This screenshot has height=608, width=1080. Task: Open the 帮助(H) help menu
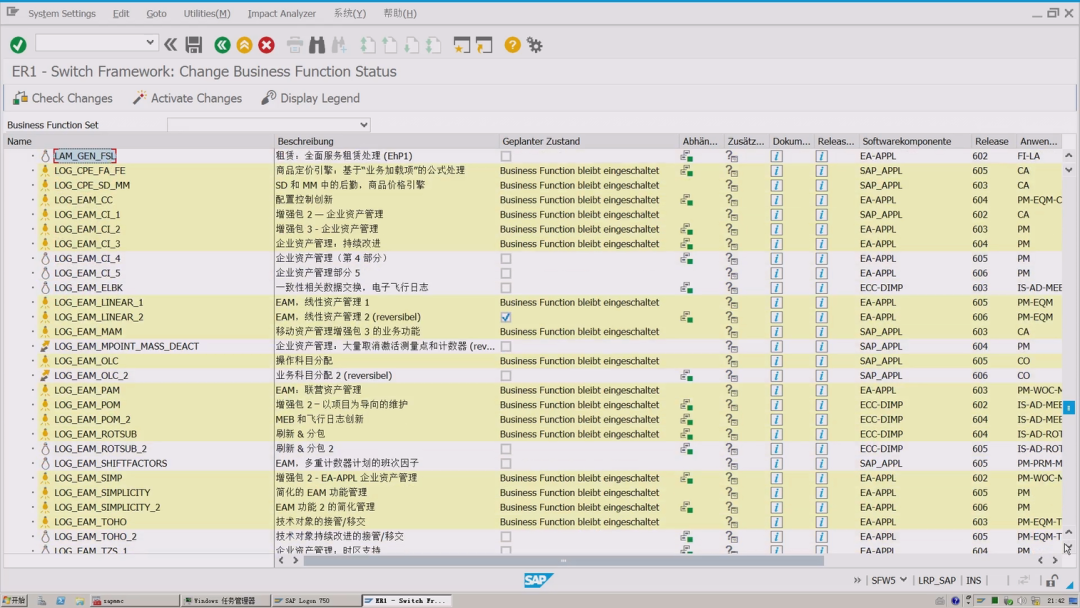[399, 13]
